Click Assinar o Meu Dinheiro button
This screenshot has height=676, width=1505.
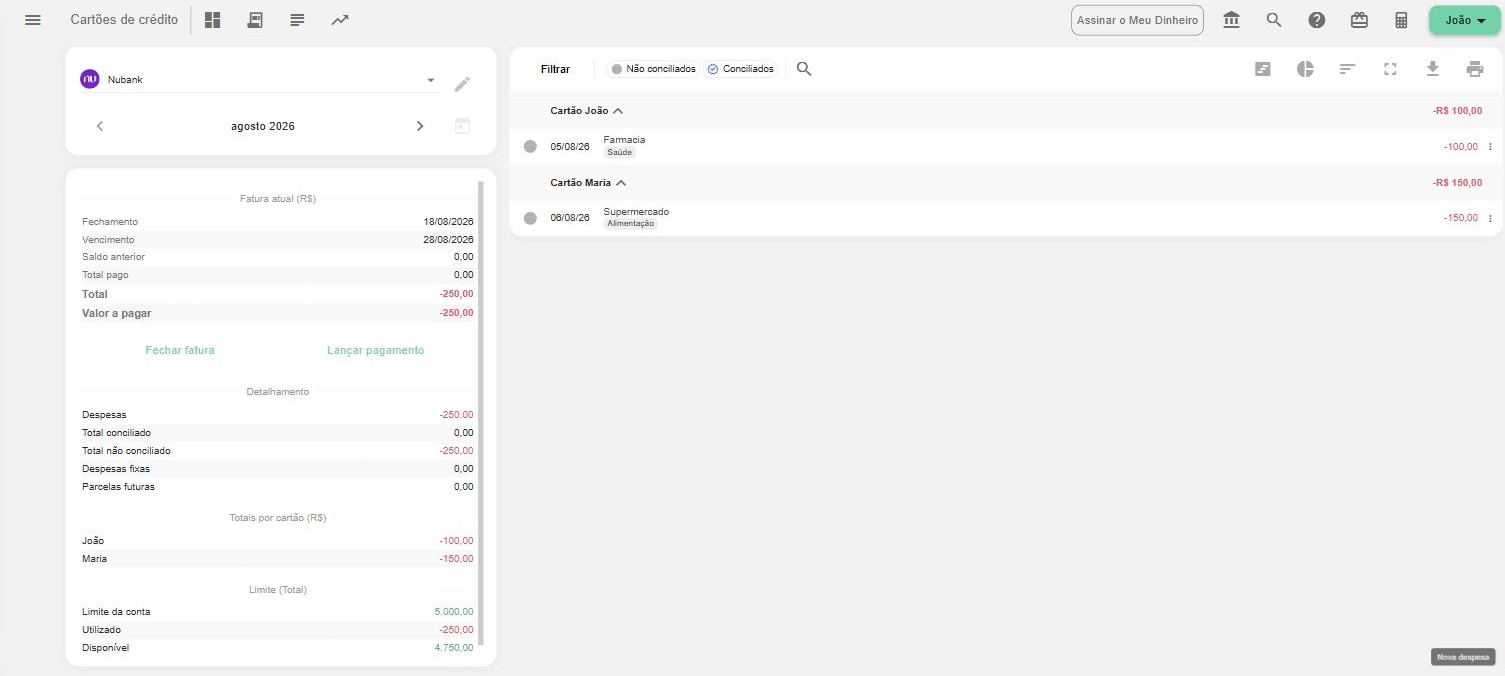pyautogui.click(x=1137, y=20)
